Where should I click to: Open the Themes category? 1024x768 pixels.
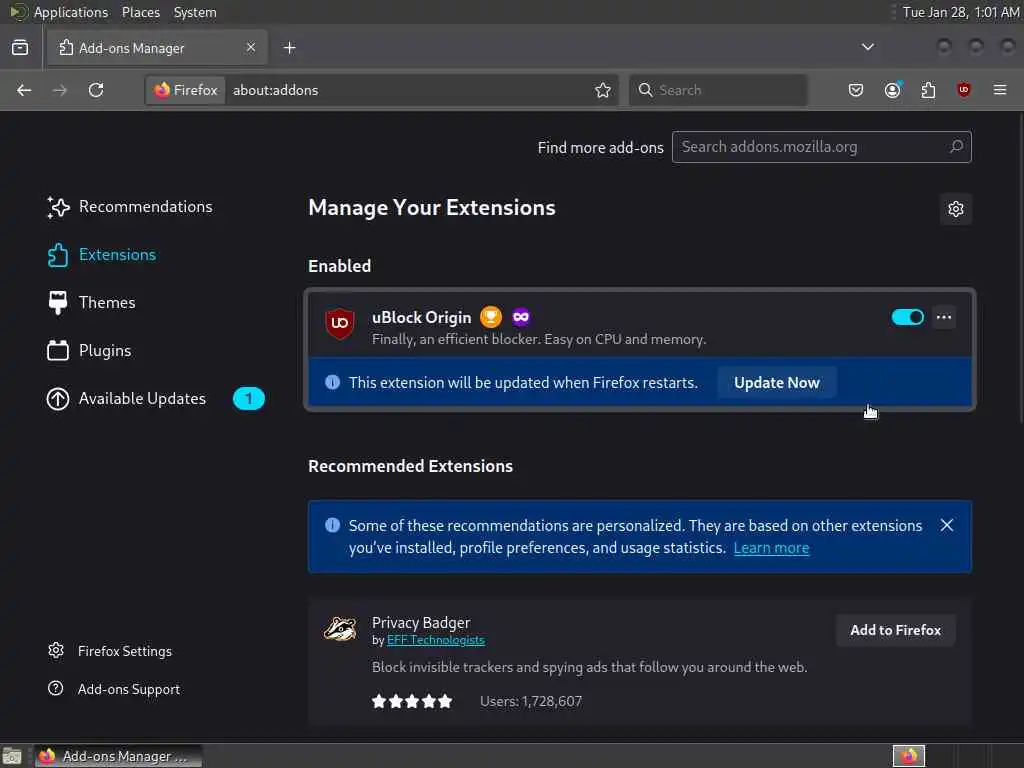[91, 303]
